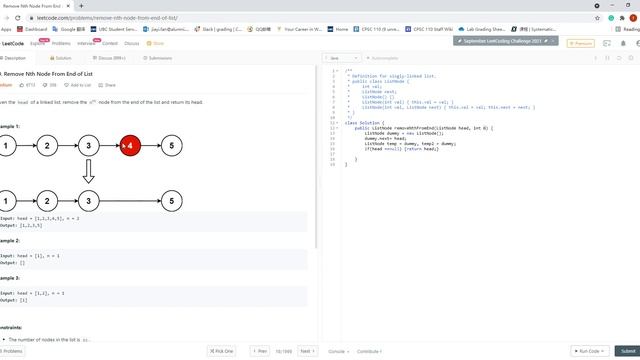640x360 pixels.
Task: Open the Contest menu item
Action: [x=110, y=43]
